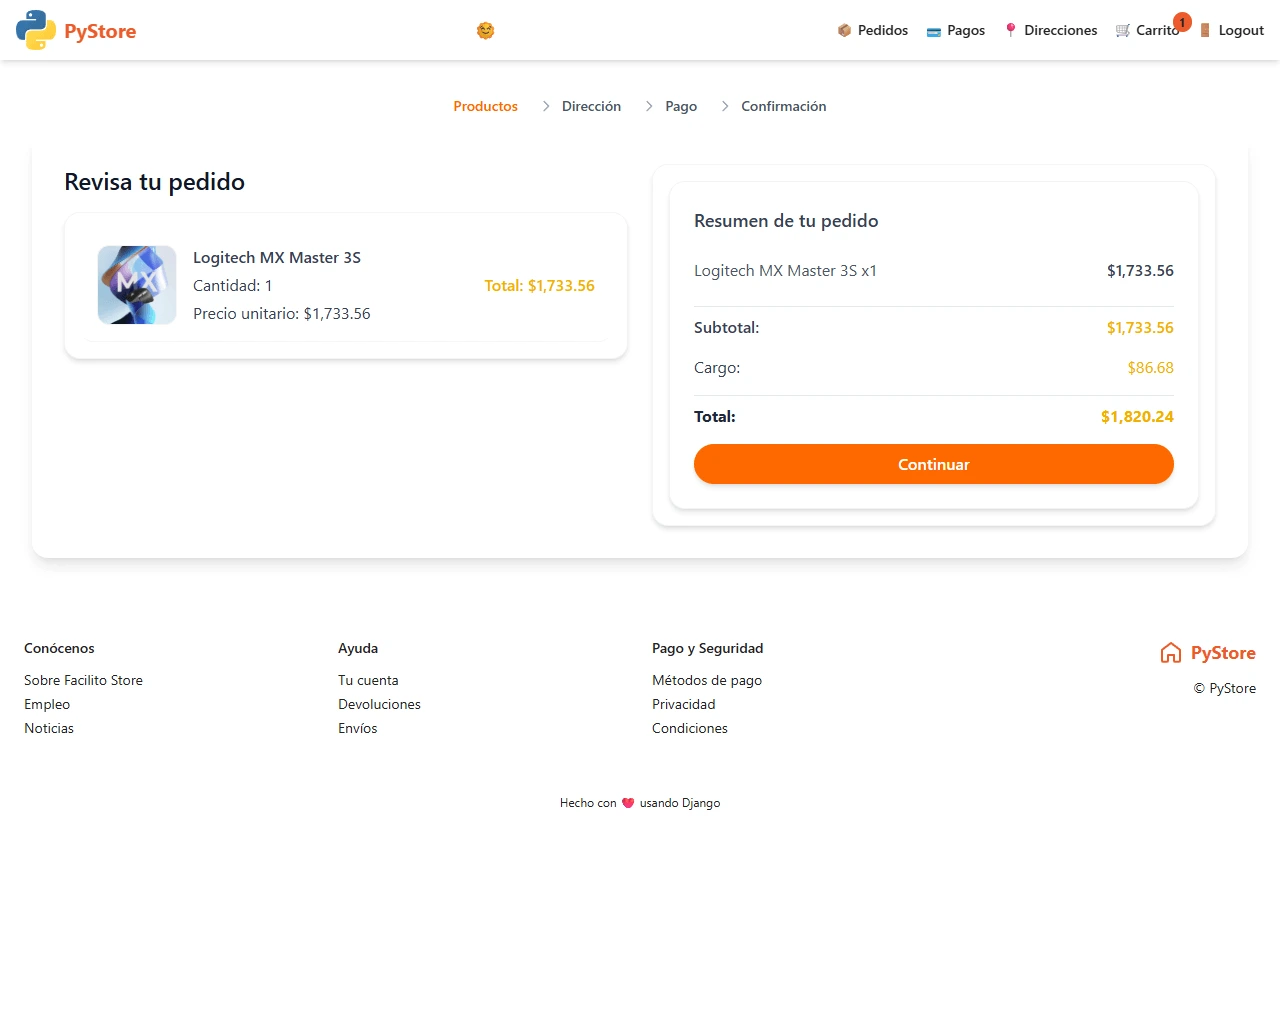Click the Pago y Seguridad footer heading

point(707,648)
